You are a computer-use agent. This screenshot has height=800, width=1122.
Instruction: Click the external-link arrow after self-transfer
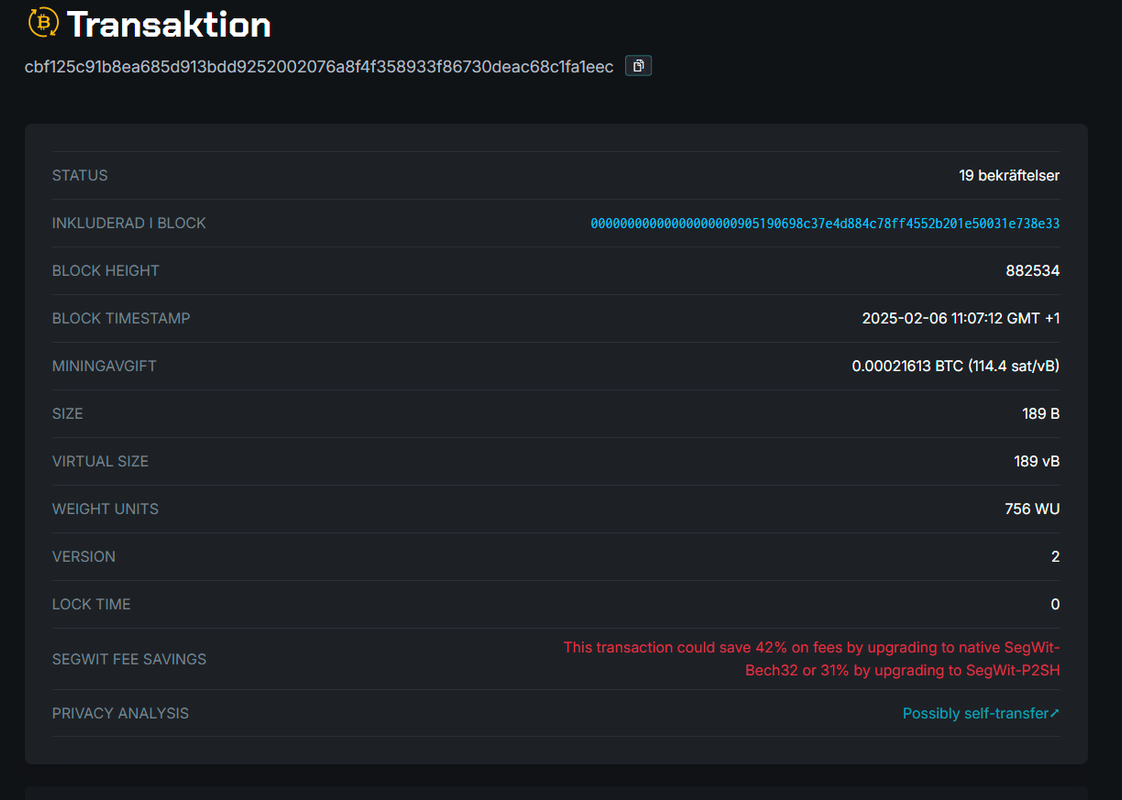pyautogui.click(x=1055, y=713)
